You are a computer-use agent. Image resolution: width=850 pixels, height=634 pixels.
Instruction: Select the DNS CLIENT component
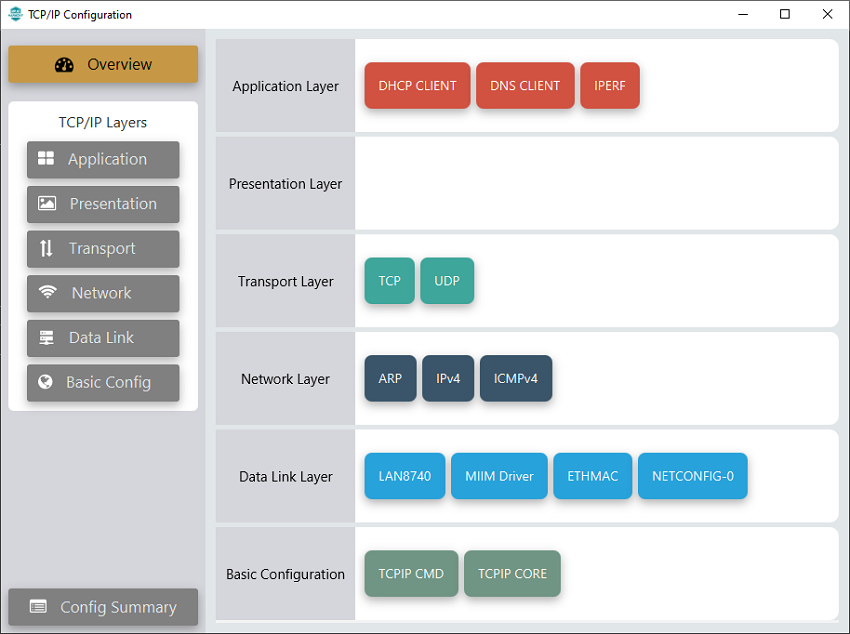pyautogui.click(x=525, y=86)
